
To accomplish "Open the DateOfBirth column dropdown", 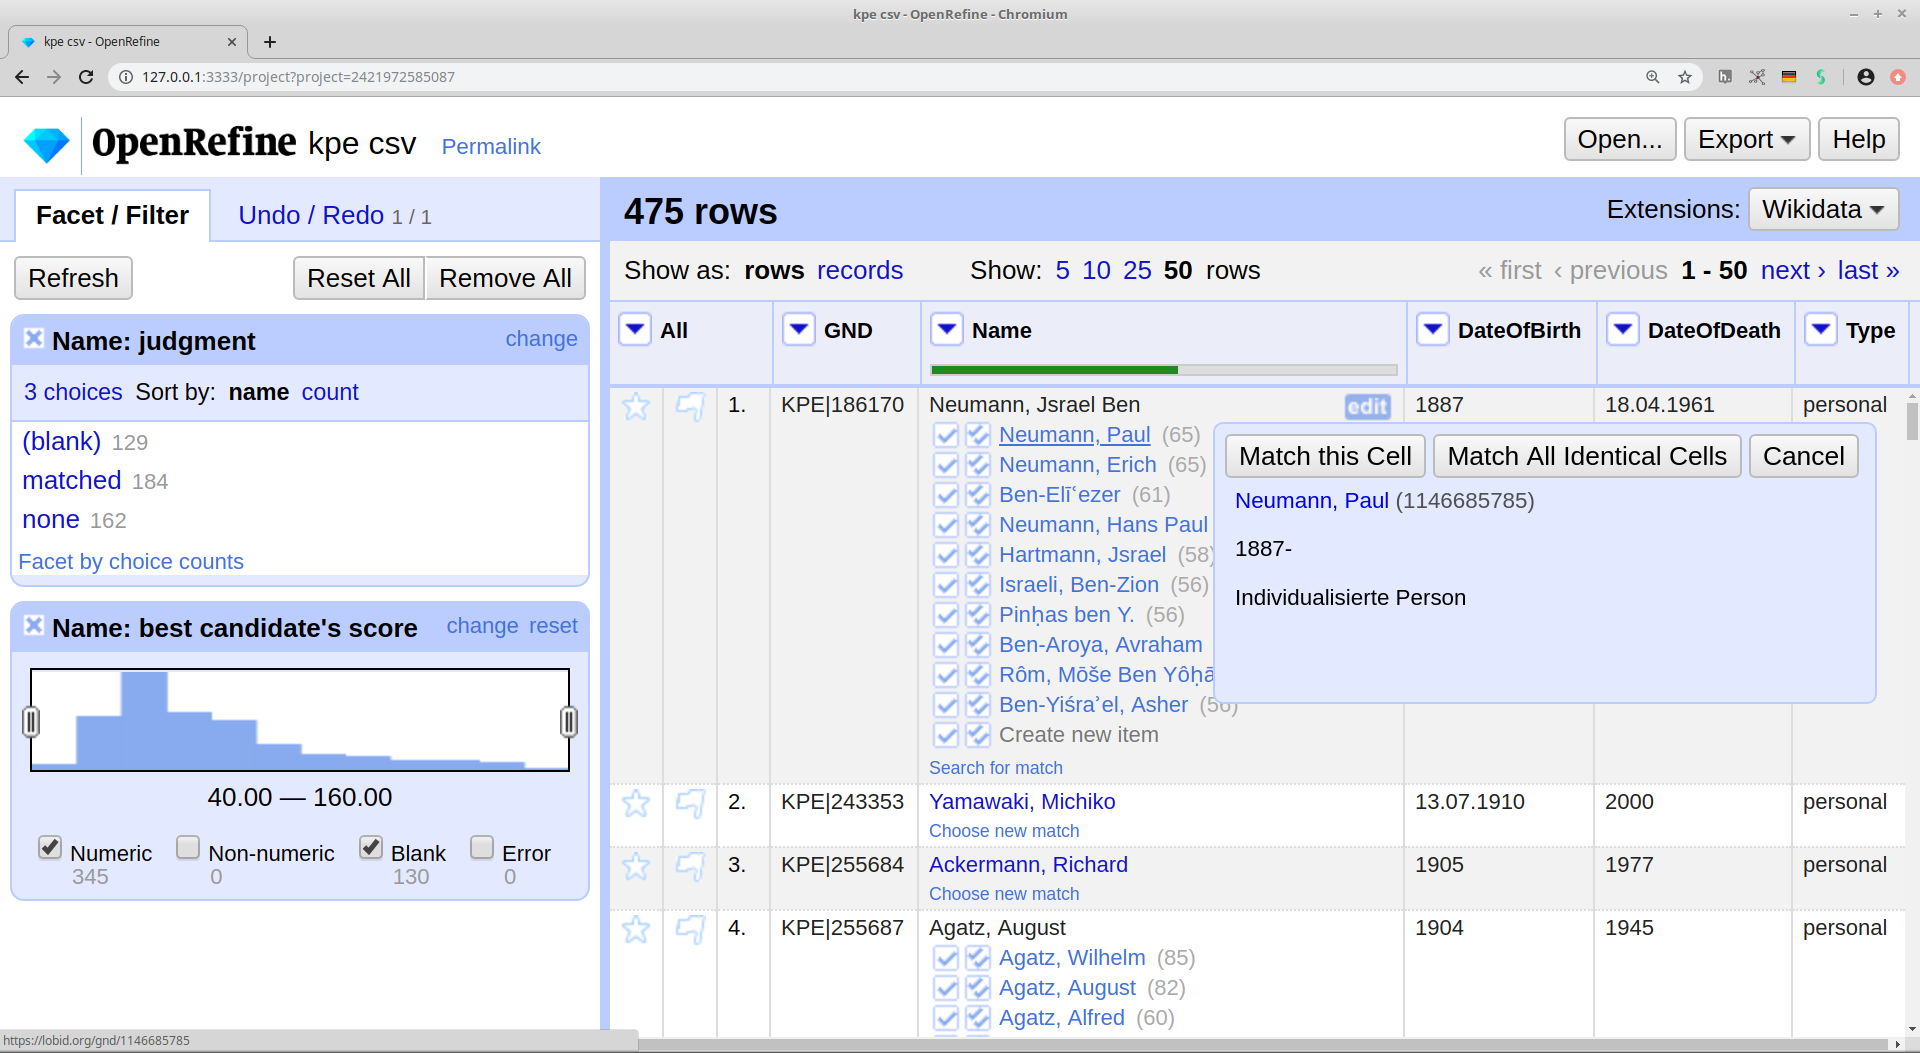I will tap(1433, 329).
